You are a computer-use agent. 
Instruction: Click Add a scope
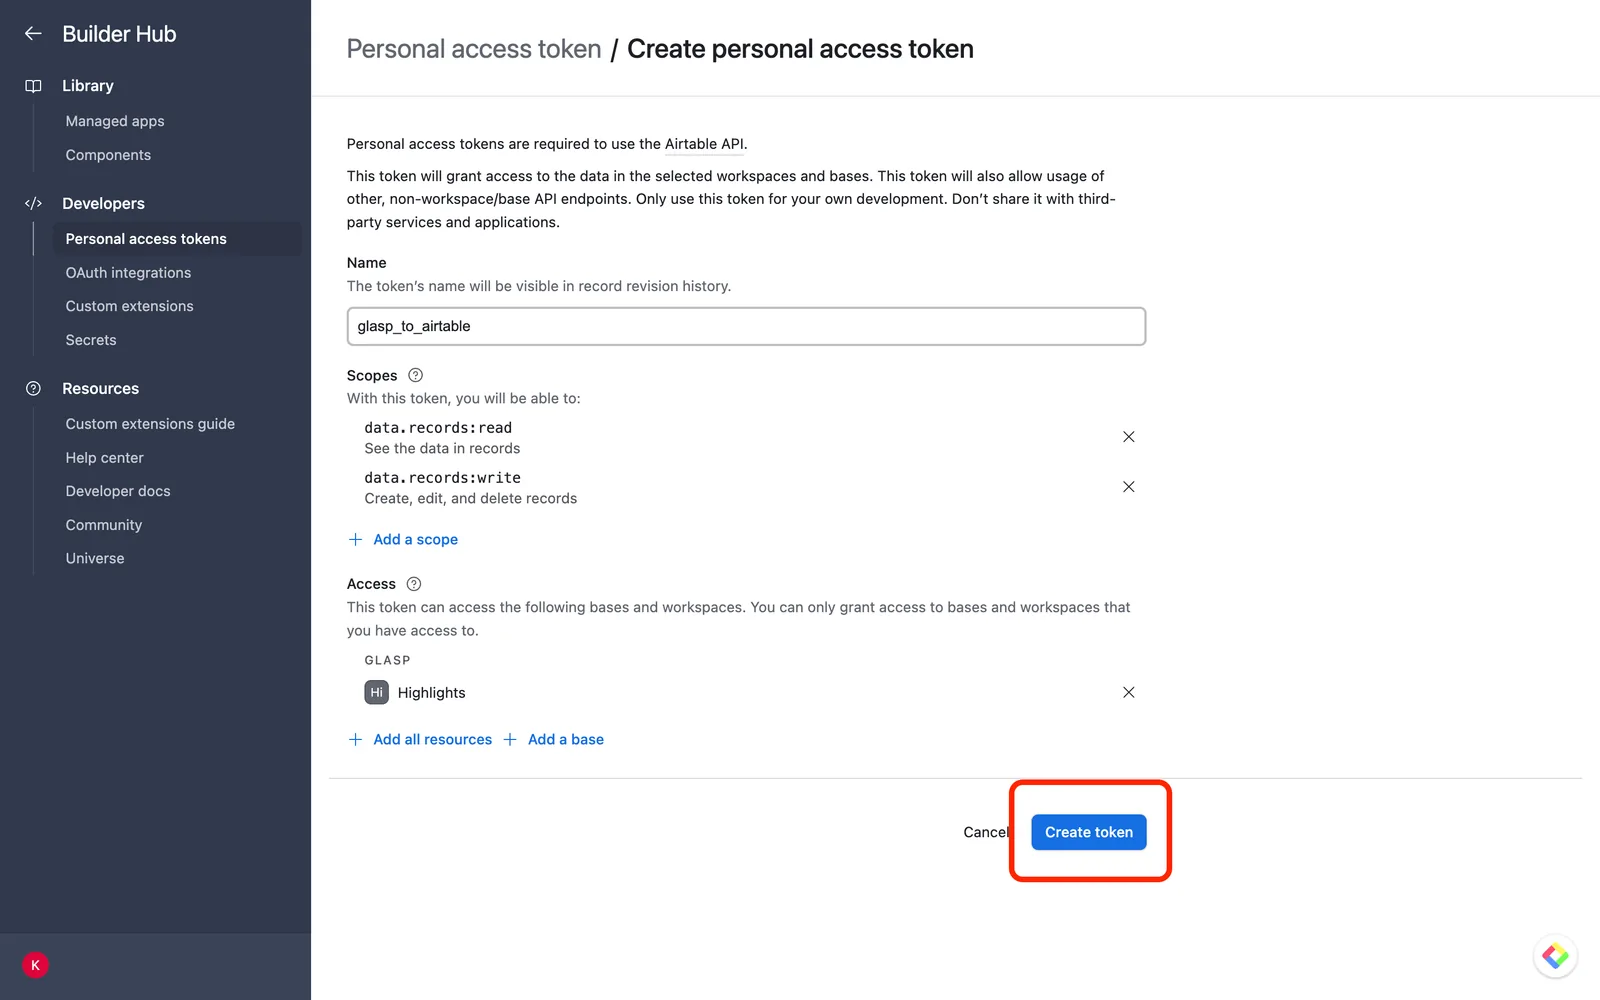coord(403,539)
